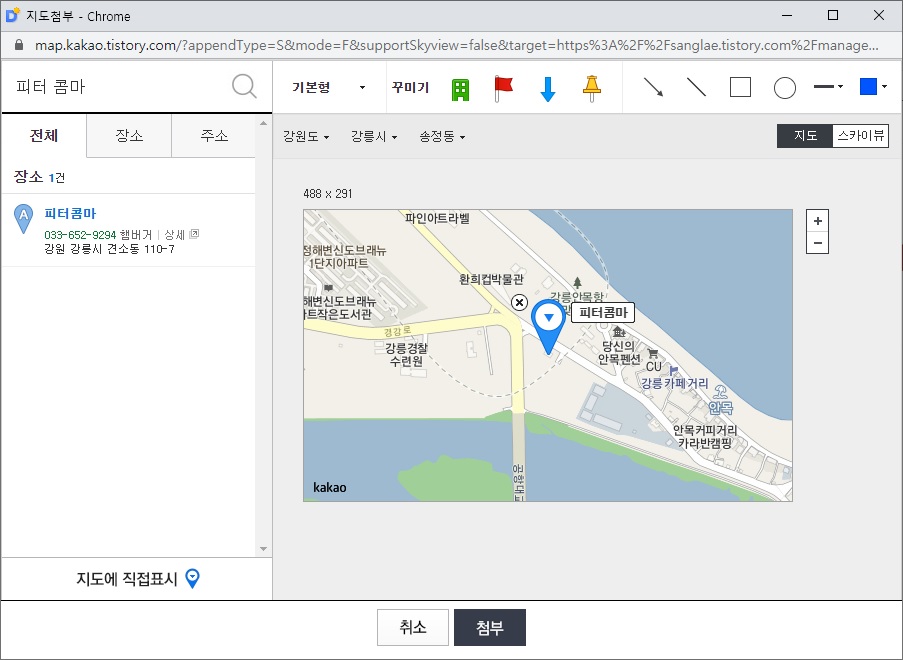
Task: Select the 전체 tab
Action: (x=44, y=136)
